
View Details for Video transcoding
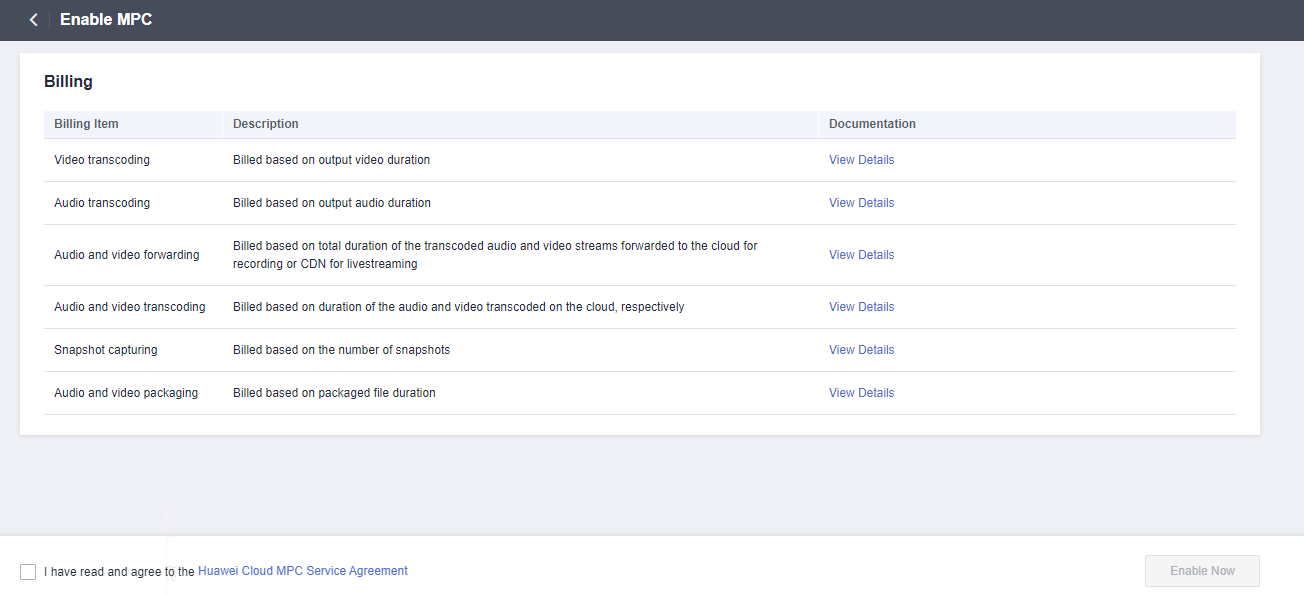[861, 160]
